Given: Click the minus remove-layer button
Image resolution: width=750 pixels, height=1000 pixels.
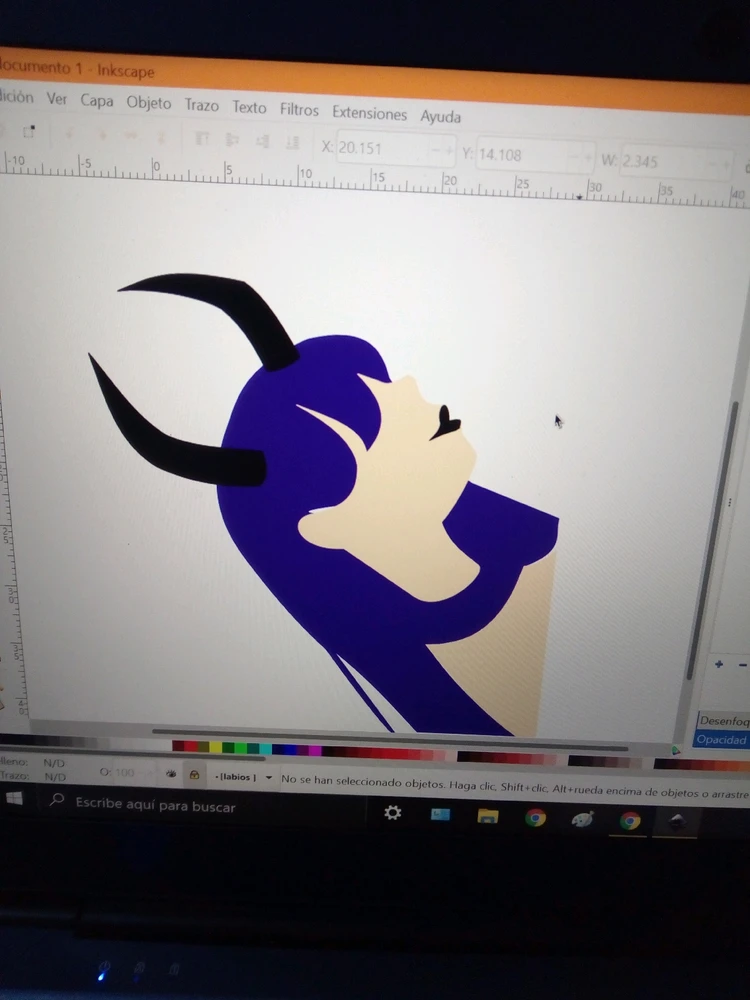Looking at the screenshot, I should (x=743, y=665).
